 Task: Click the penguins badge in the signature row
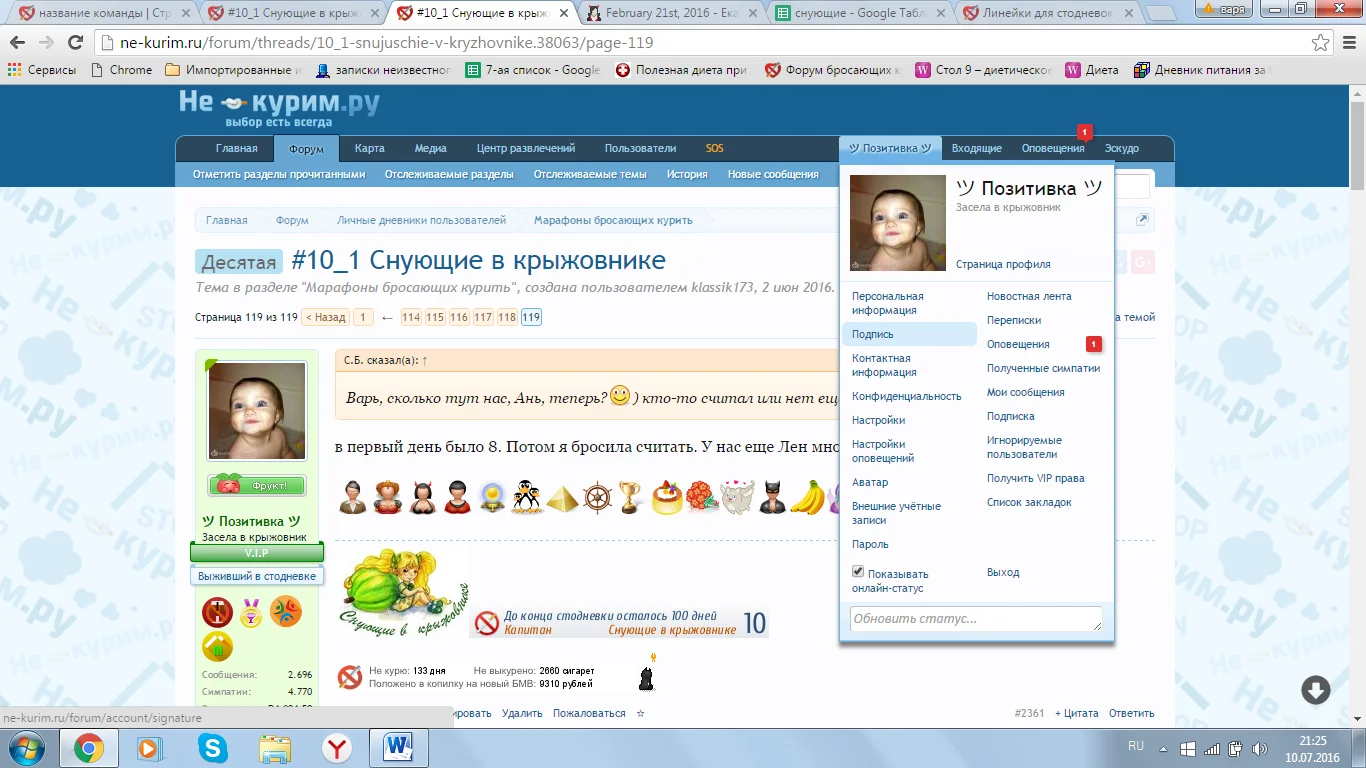tap(527, 497)
